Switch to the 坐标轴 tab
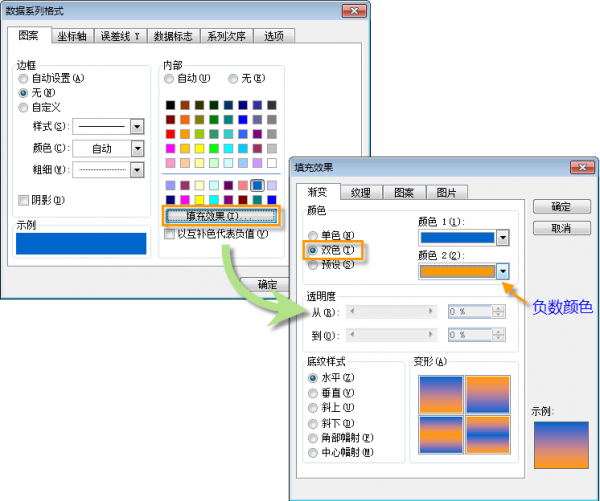 coord(72,36)
